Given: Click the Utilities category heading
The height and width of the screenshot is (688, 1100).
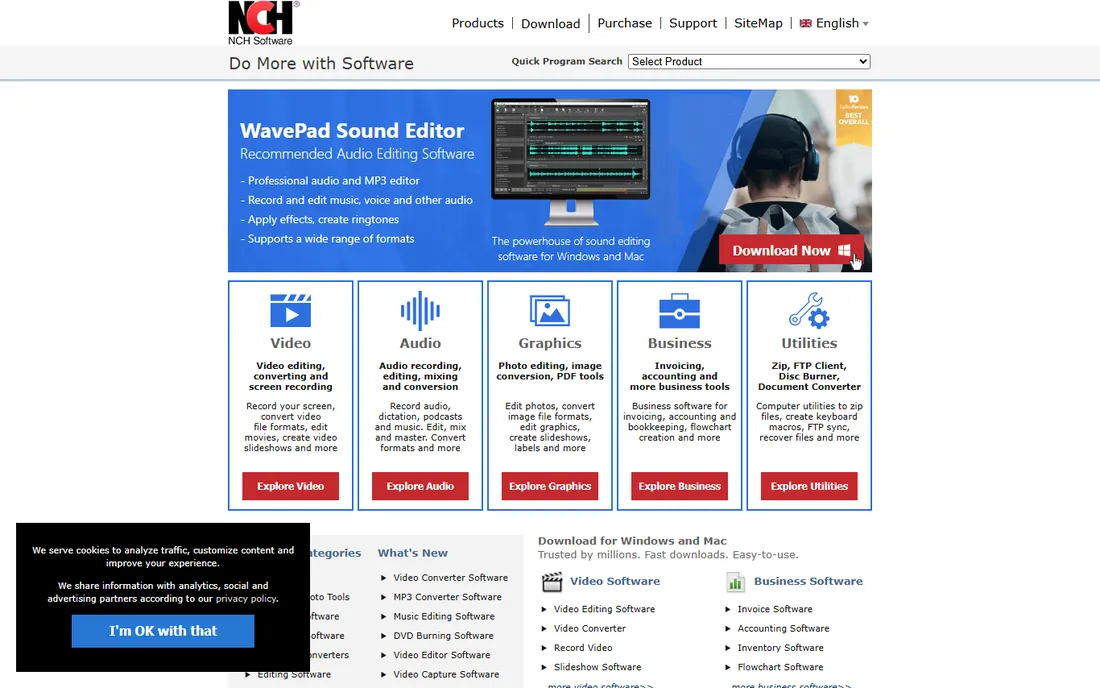Looking at the screenshot, I should point(809,343).
